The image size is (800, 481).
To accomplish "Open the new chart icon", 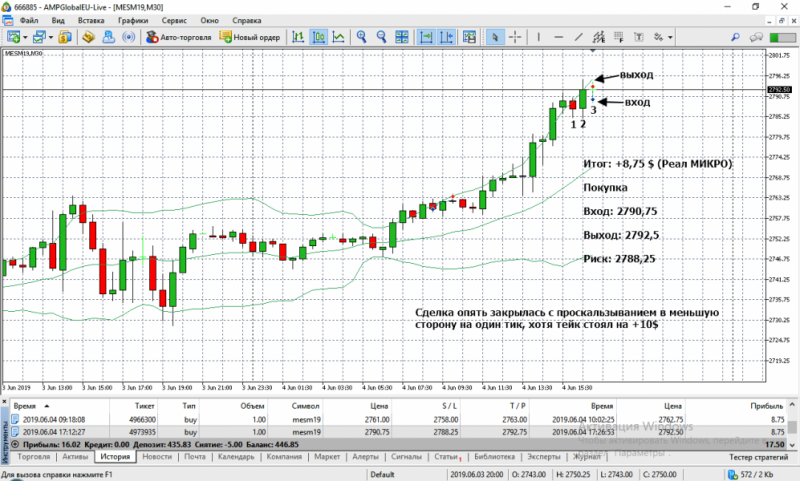I will [x=14, y=37].
